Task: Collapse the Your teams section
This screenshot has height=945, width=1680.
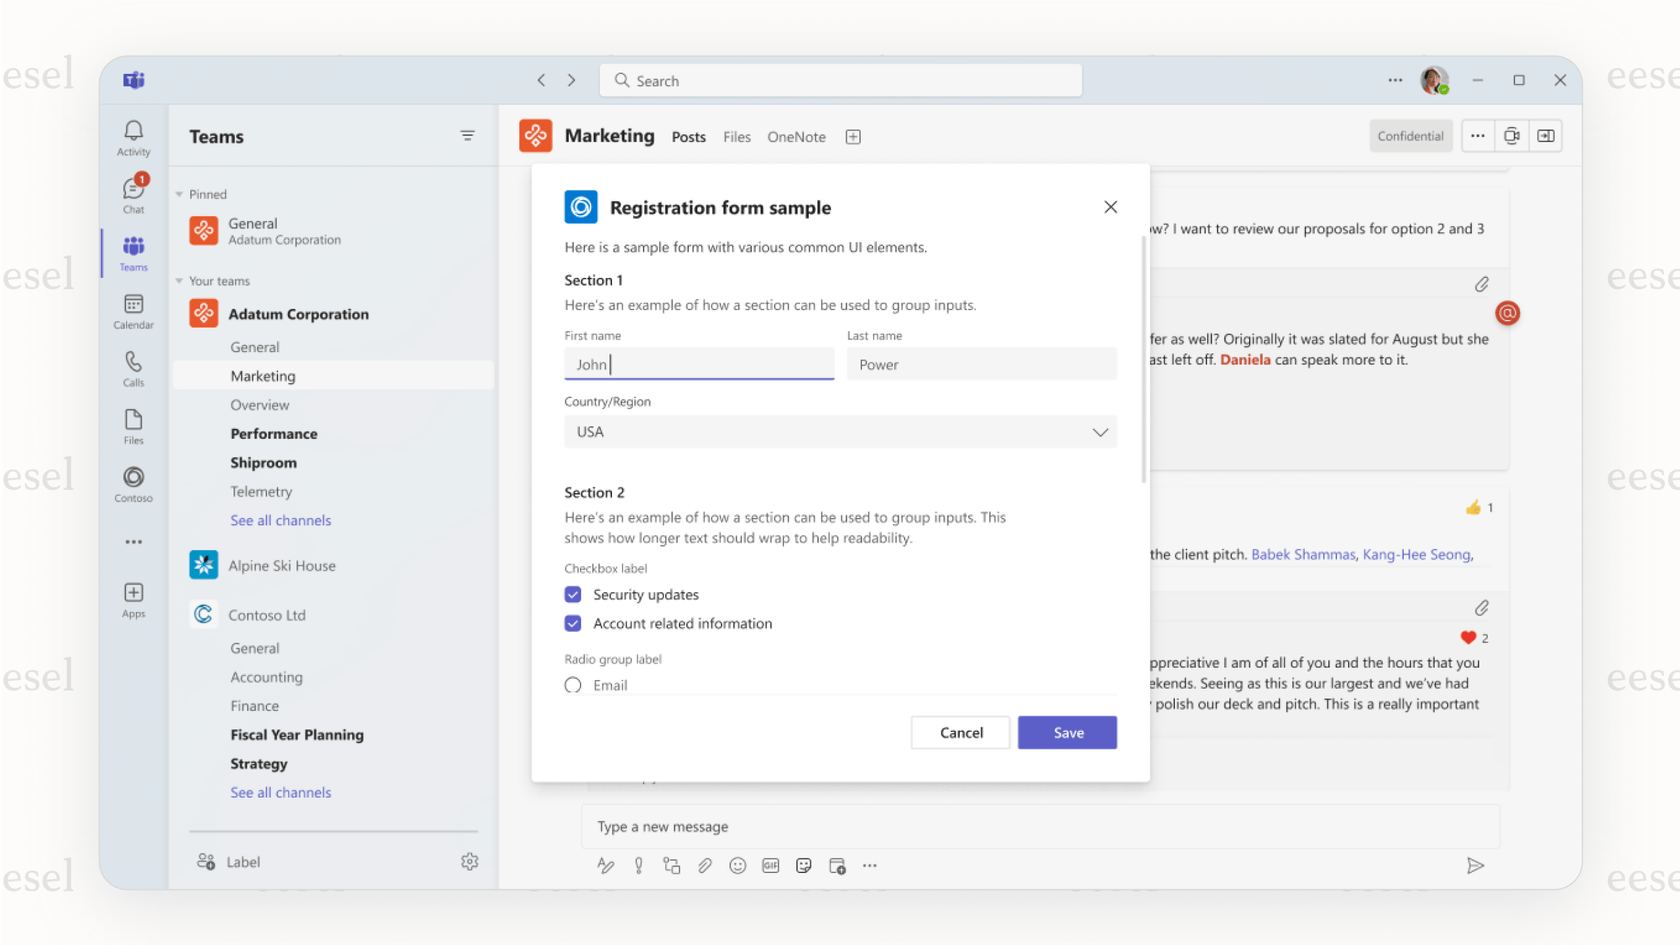Action: point(177,281)
